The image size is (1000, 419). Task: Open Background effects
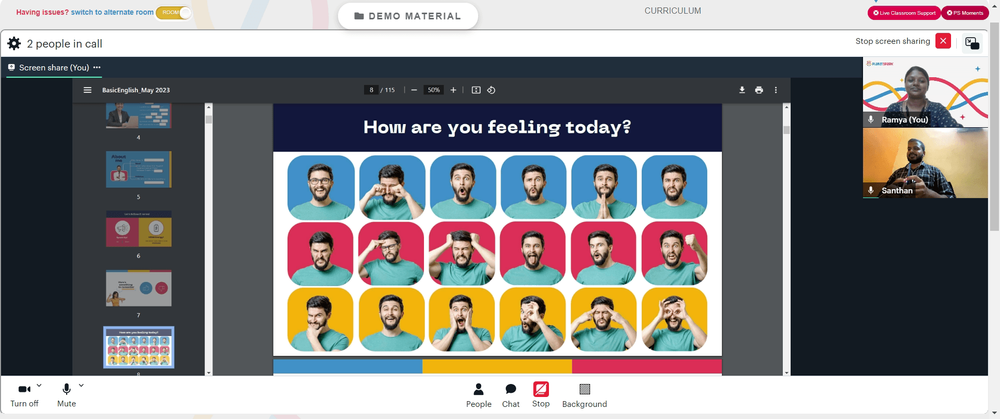pos(584,395)
